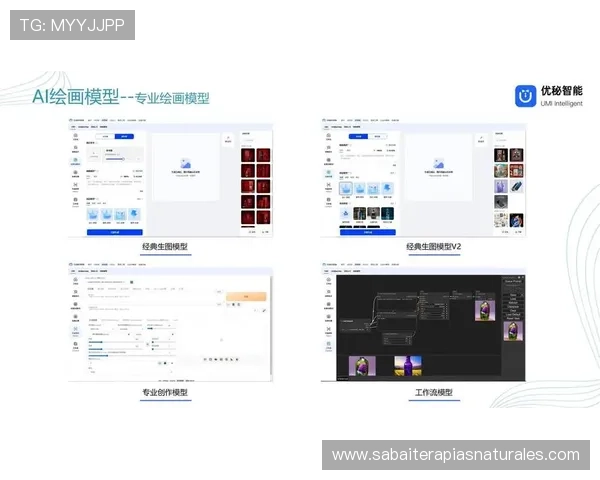Click preview image inside 工作流模型 node graph
The height and width of the screenshot is (480, 600).
click(x=485, y=310)
